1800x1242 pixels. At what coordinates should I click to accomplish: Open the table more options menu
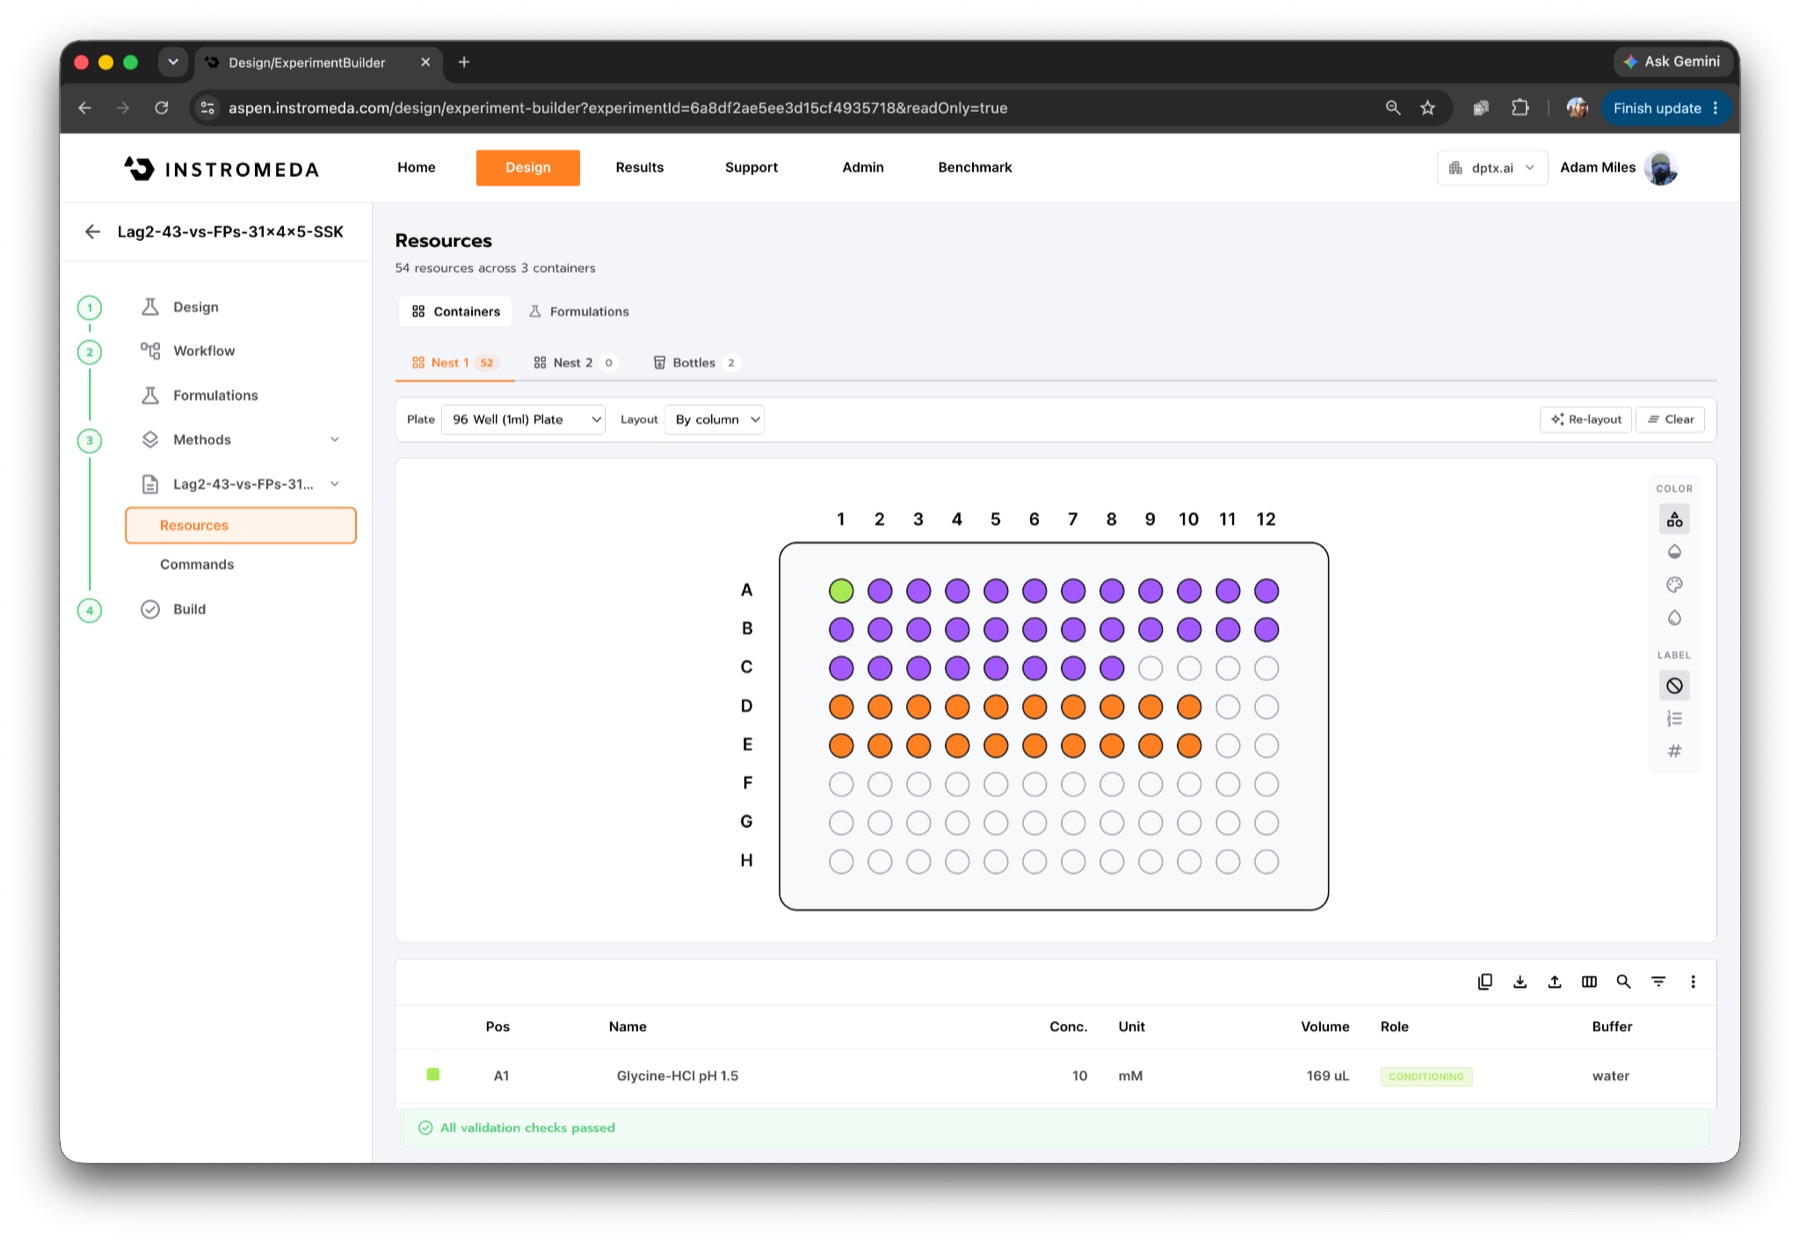[x=1693, y=982]
